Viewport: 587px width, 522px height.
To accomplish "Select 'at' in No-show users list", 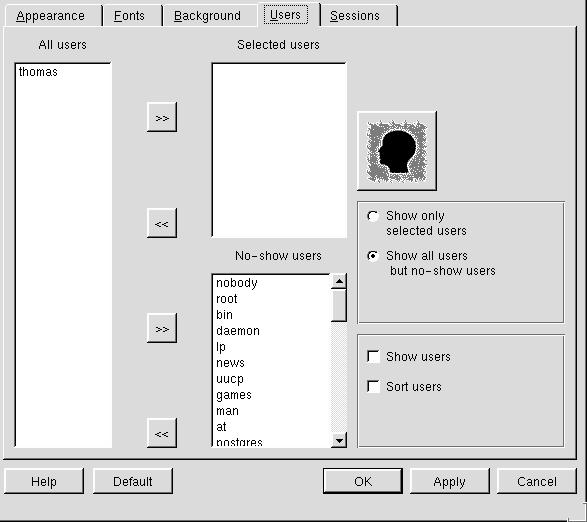I will point(271,427).
